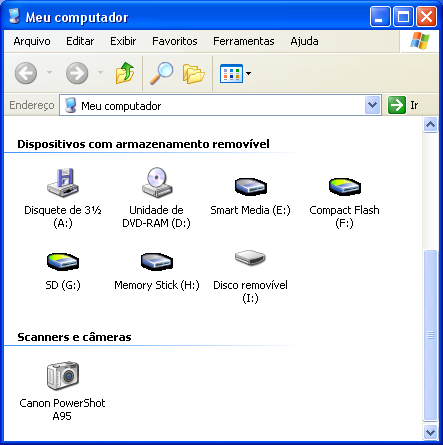Click the Meu computador title bar icon
Screen dimensions: 443x445
tap(15, 16)
